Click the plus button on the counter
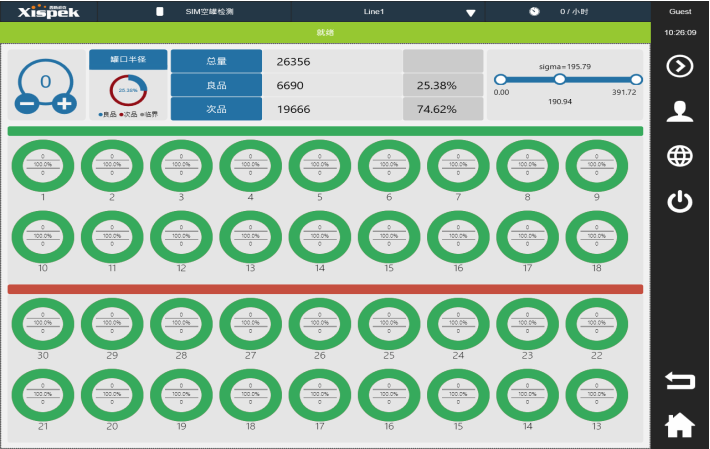Image resolution: width=710 pixels, height=449 pixels. pos(64,104)
